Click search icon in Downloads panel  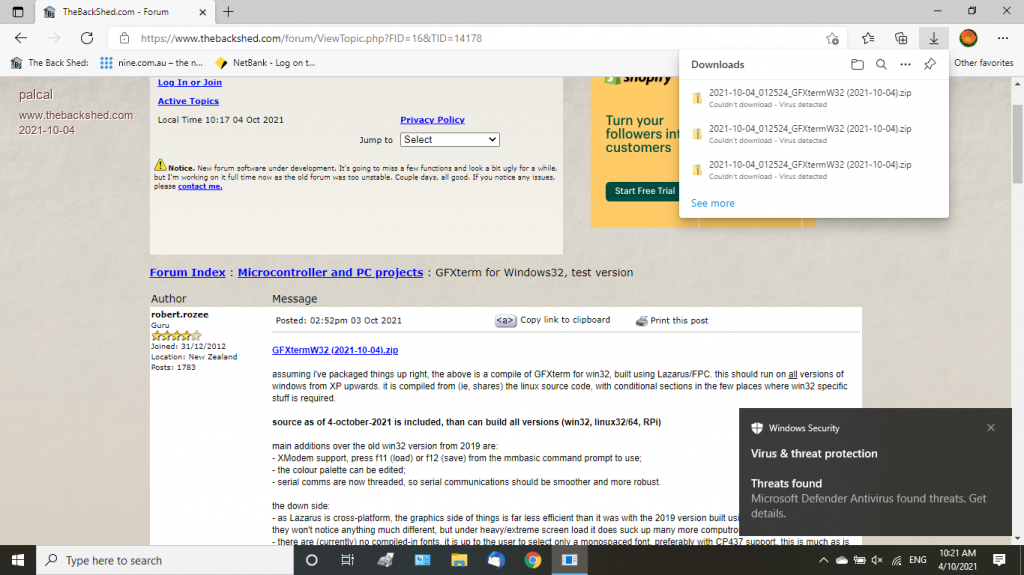click(881, 65)
